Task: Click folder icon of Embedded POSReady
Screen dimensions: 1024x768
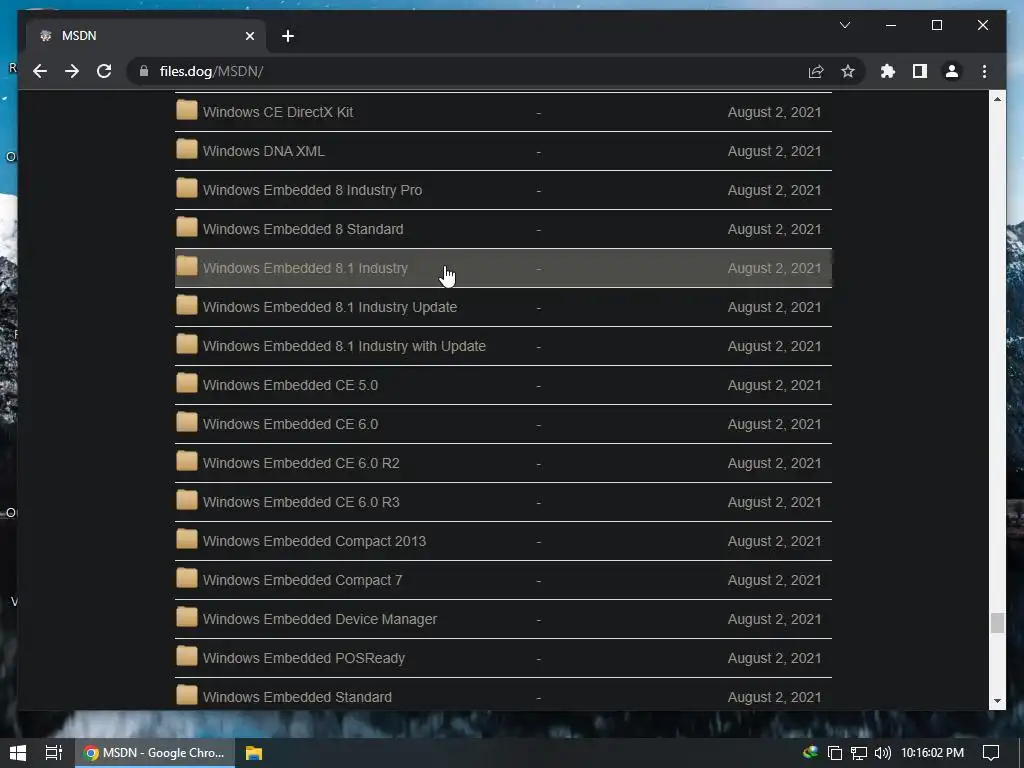Action: click(187, 656)
